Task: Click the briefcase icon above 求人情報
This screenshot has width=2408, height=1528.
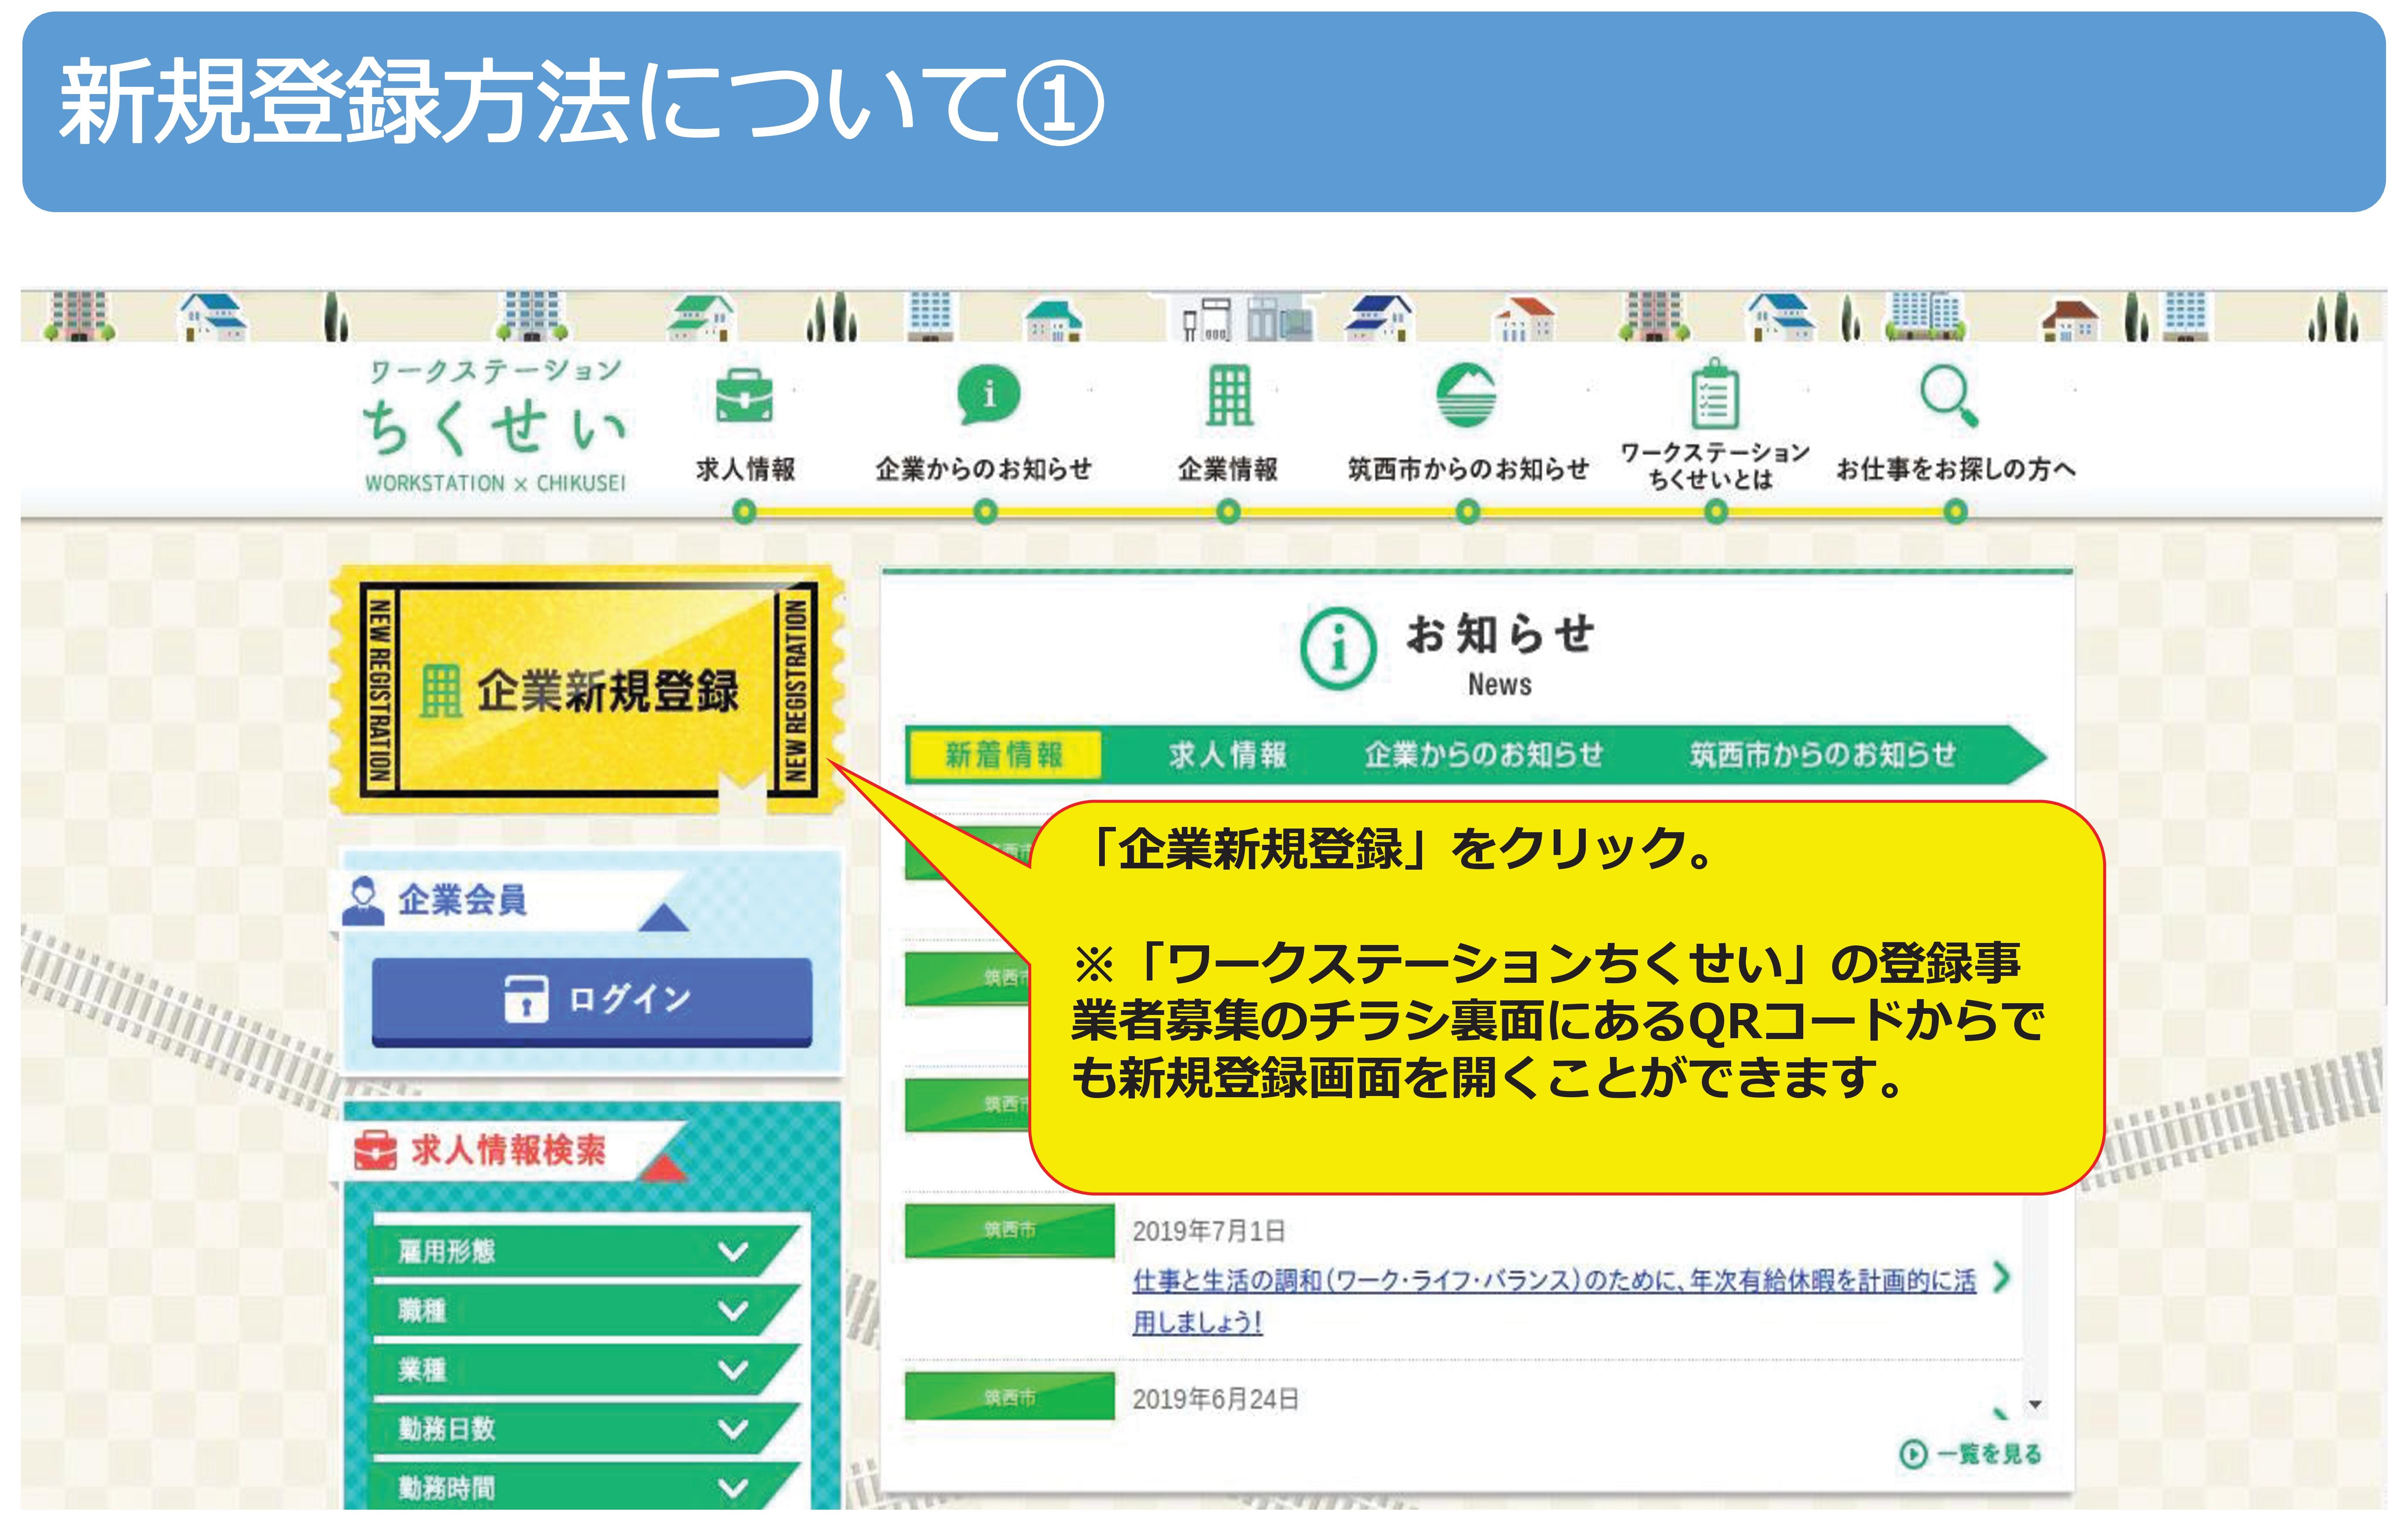Action: [744, 396]
